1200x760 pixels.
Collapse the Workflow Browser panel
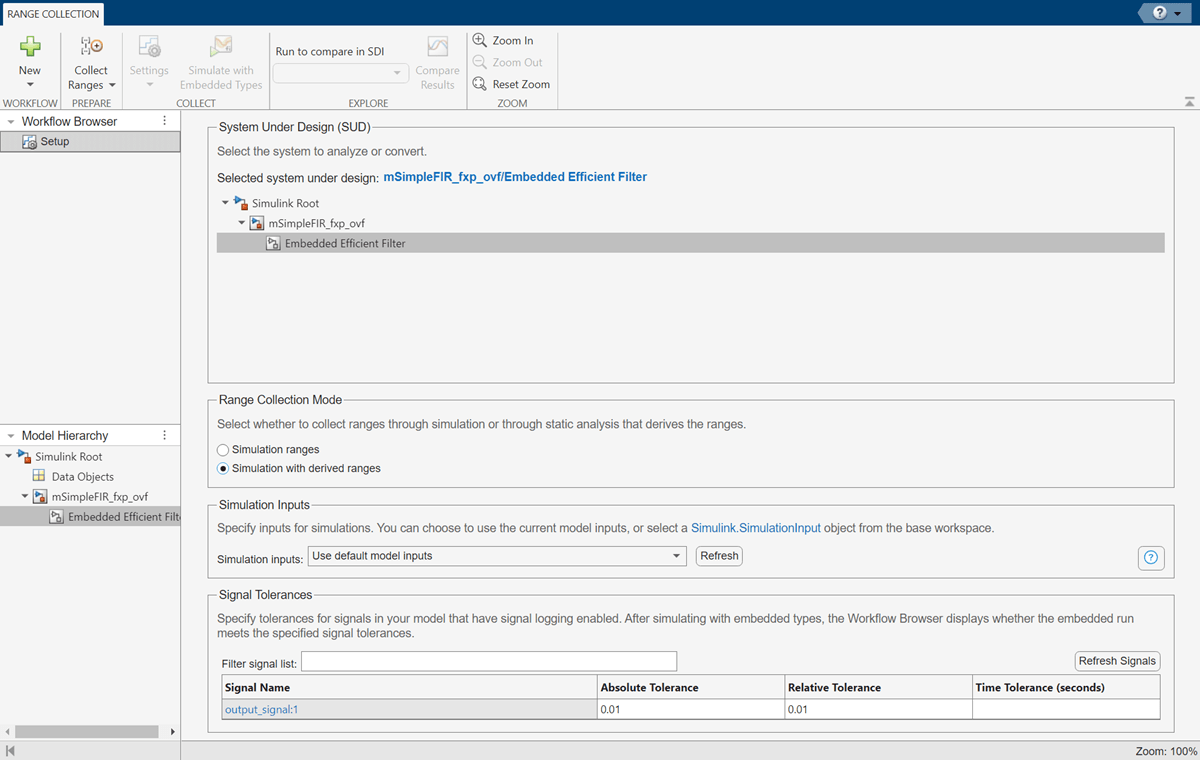click(10, 122)
